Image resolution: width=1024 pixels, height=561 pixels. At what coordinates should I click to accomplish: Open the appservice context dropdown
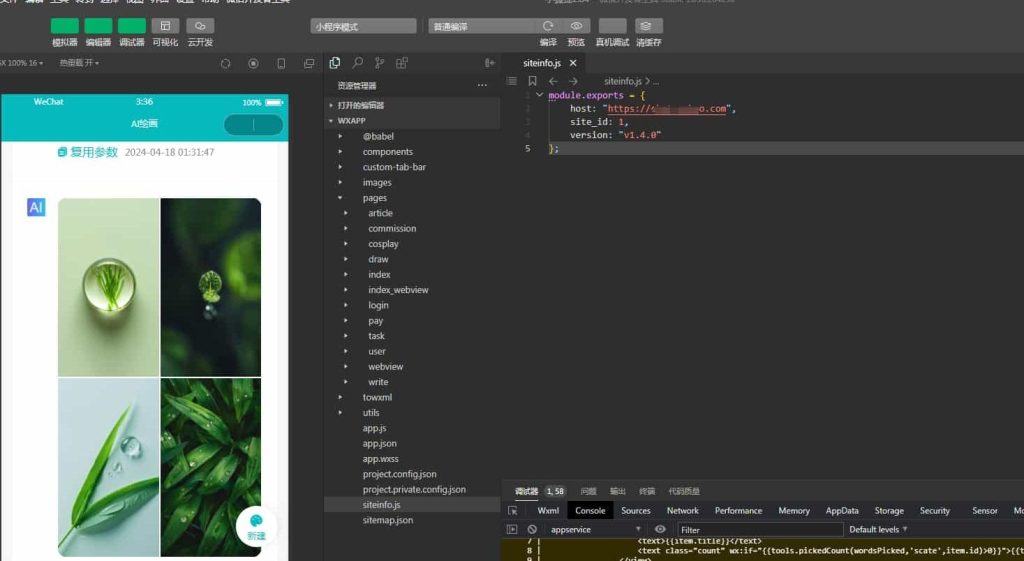coord(596,530)
